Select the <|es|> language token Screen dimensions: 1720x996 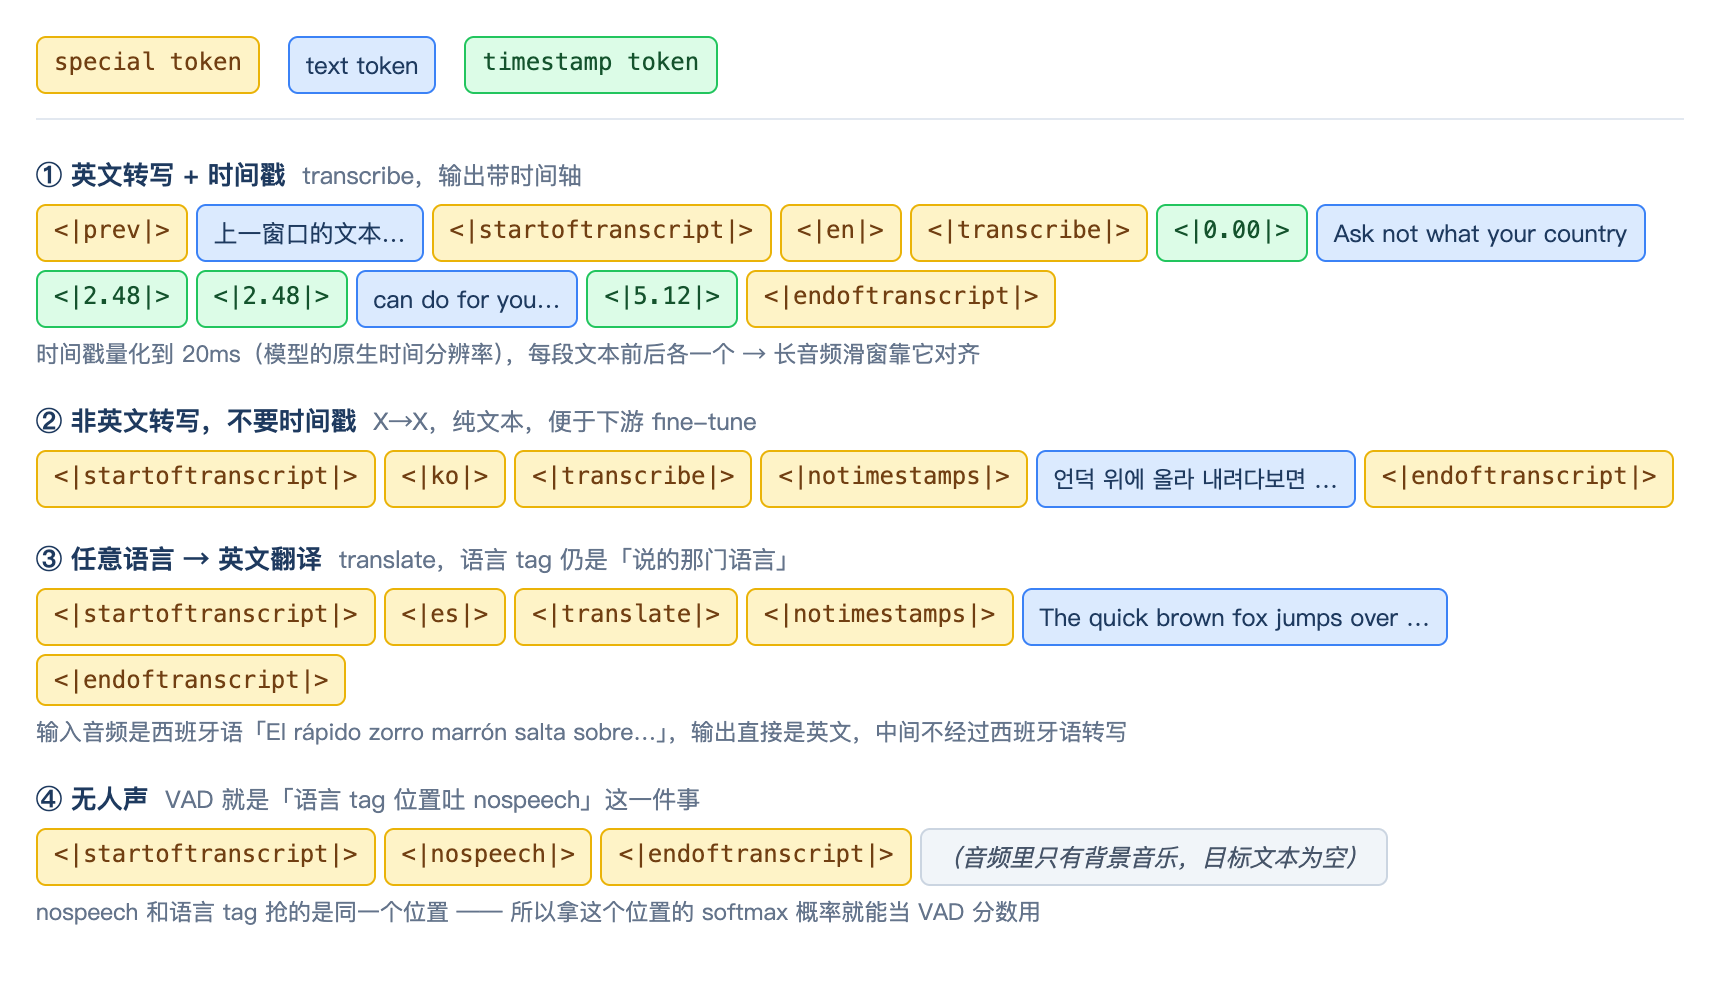tap(445, 617)
